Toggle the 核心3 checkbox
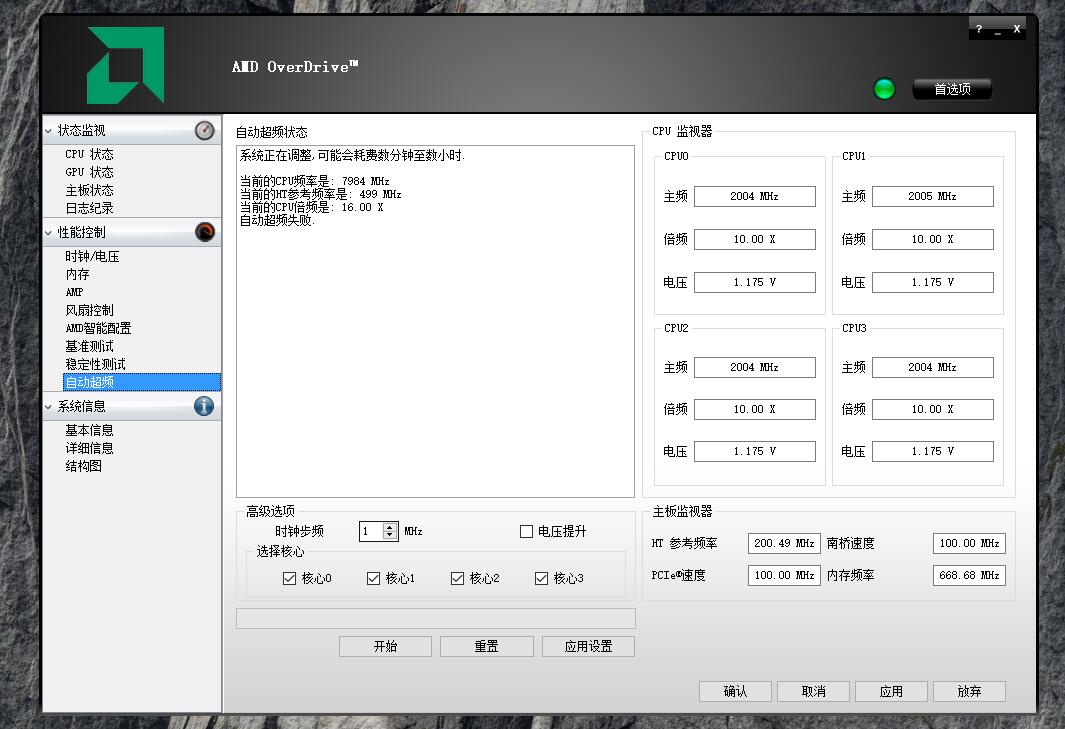The image size is (1065, 729). 541,578
